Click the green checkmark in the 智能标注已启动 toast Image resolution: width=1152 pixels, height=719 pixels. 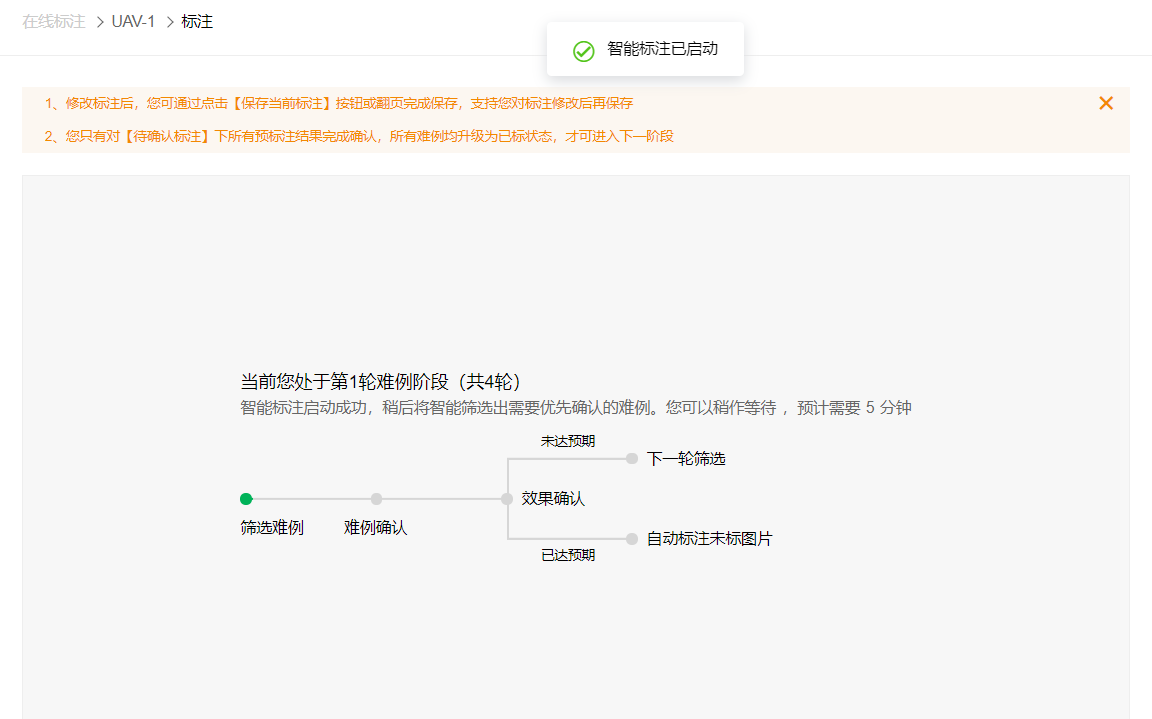(x=584, y=51)
